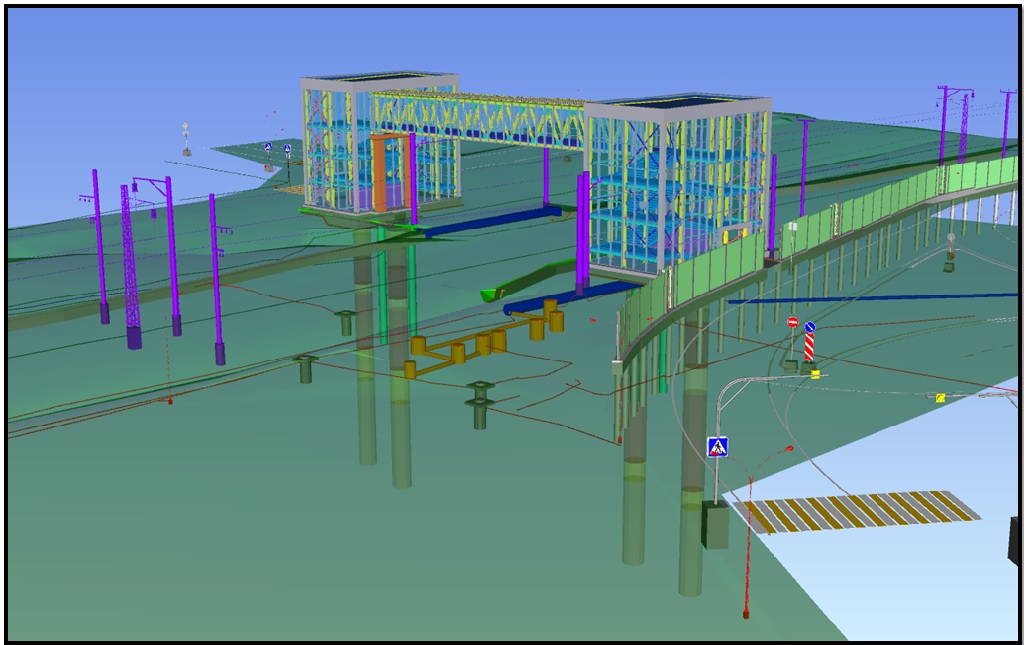The width and height of the screenshot is (1024, 645).
Task: Select the pair of blue round signs far left
Action: (277, 149)
